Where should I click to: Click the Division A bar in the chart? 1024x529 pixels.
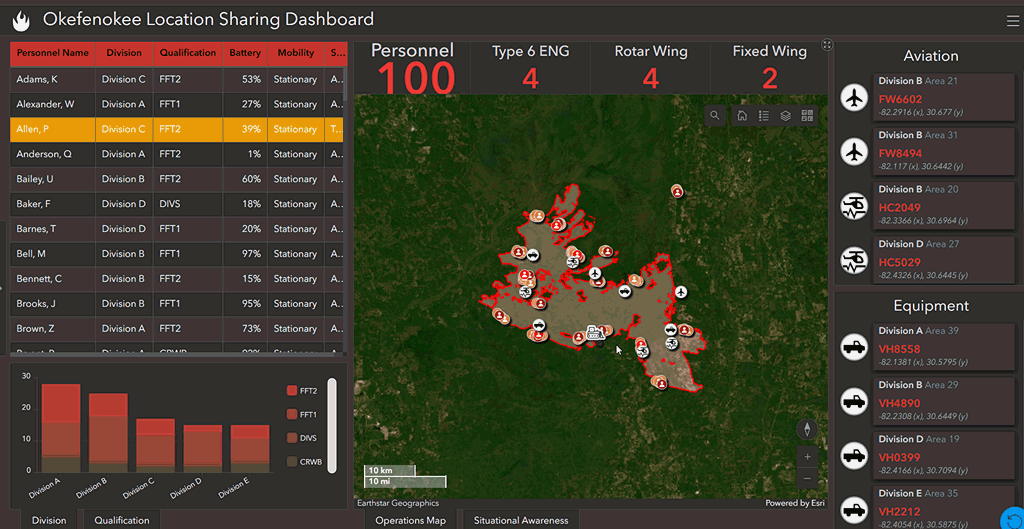coord(61,428)
